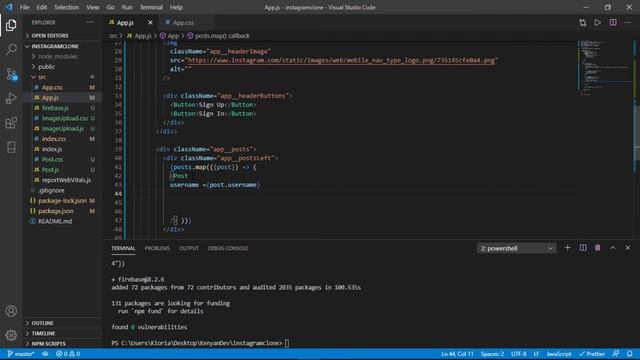Viewport: 640px width, 360px height.
Task: Kill terminal with the trash icon
Action: [x=598, y=248]
